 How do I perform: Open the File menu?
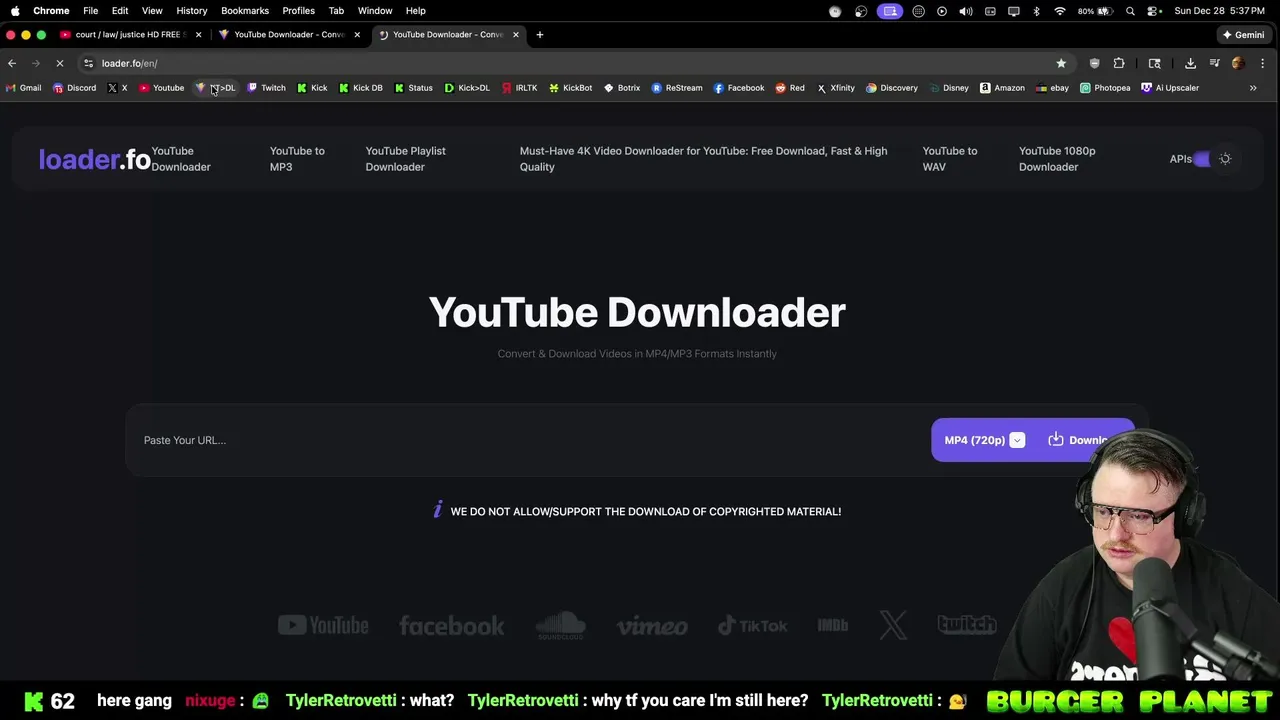90,10
